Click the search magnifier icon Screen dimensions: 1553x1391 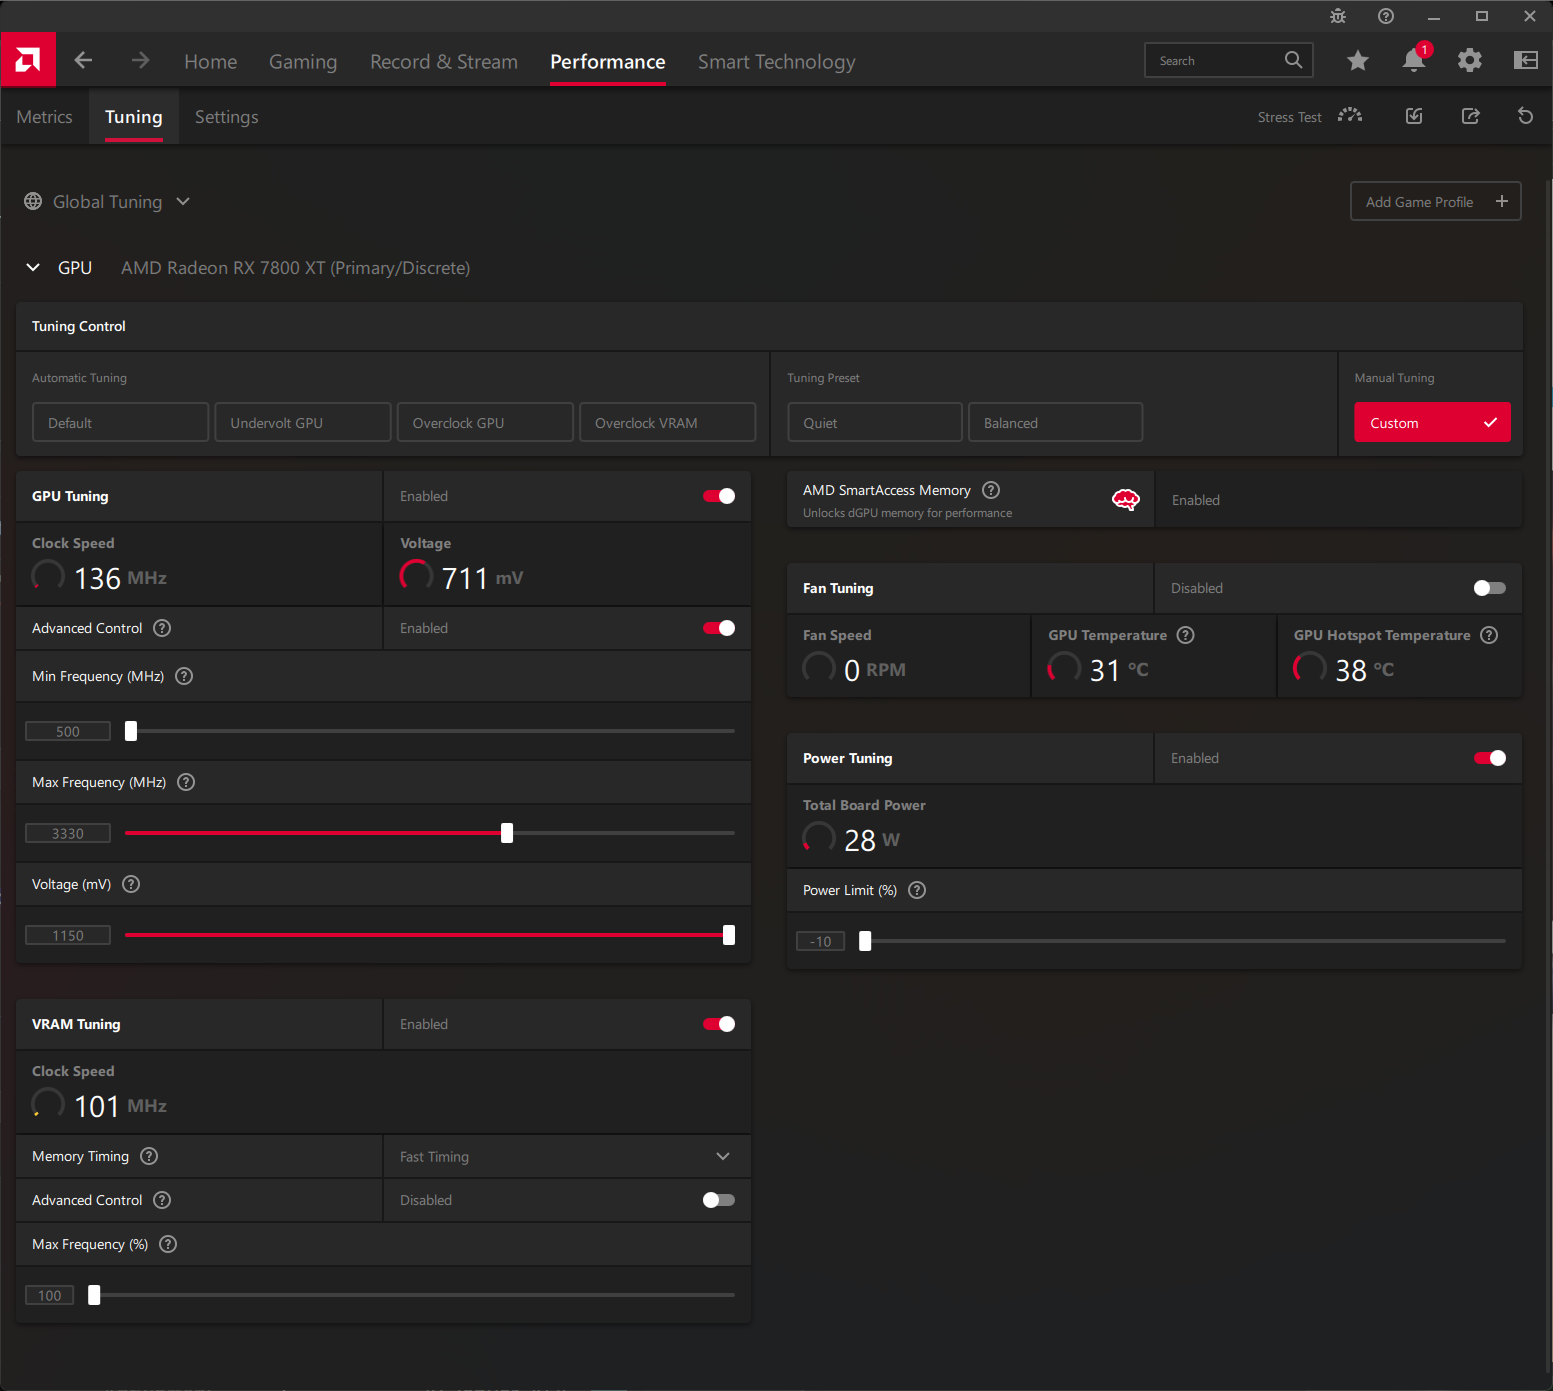pos(1293,60)
